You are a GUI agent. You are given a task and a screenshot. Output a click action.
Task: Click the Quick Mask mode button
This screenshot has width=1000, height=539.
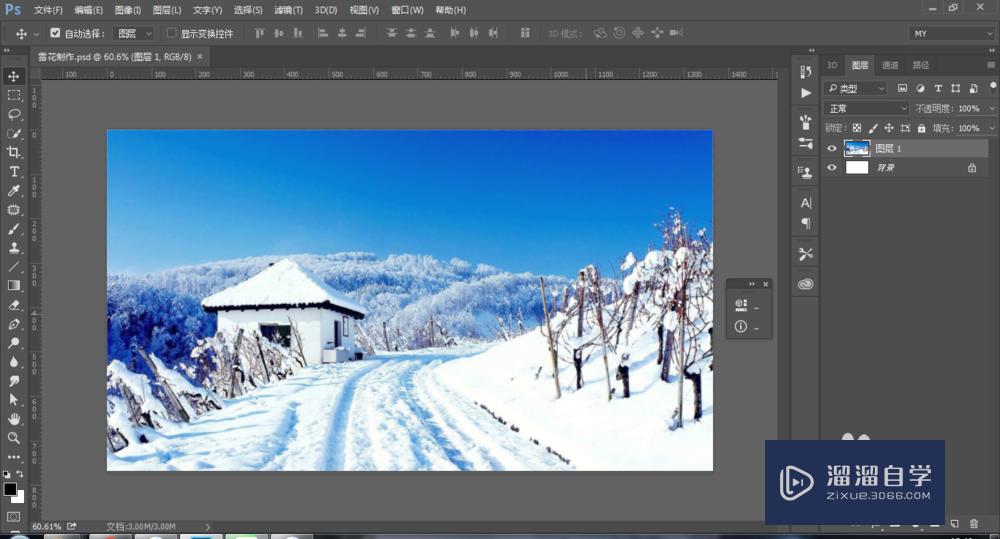[x=13, y=517]
